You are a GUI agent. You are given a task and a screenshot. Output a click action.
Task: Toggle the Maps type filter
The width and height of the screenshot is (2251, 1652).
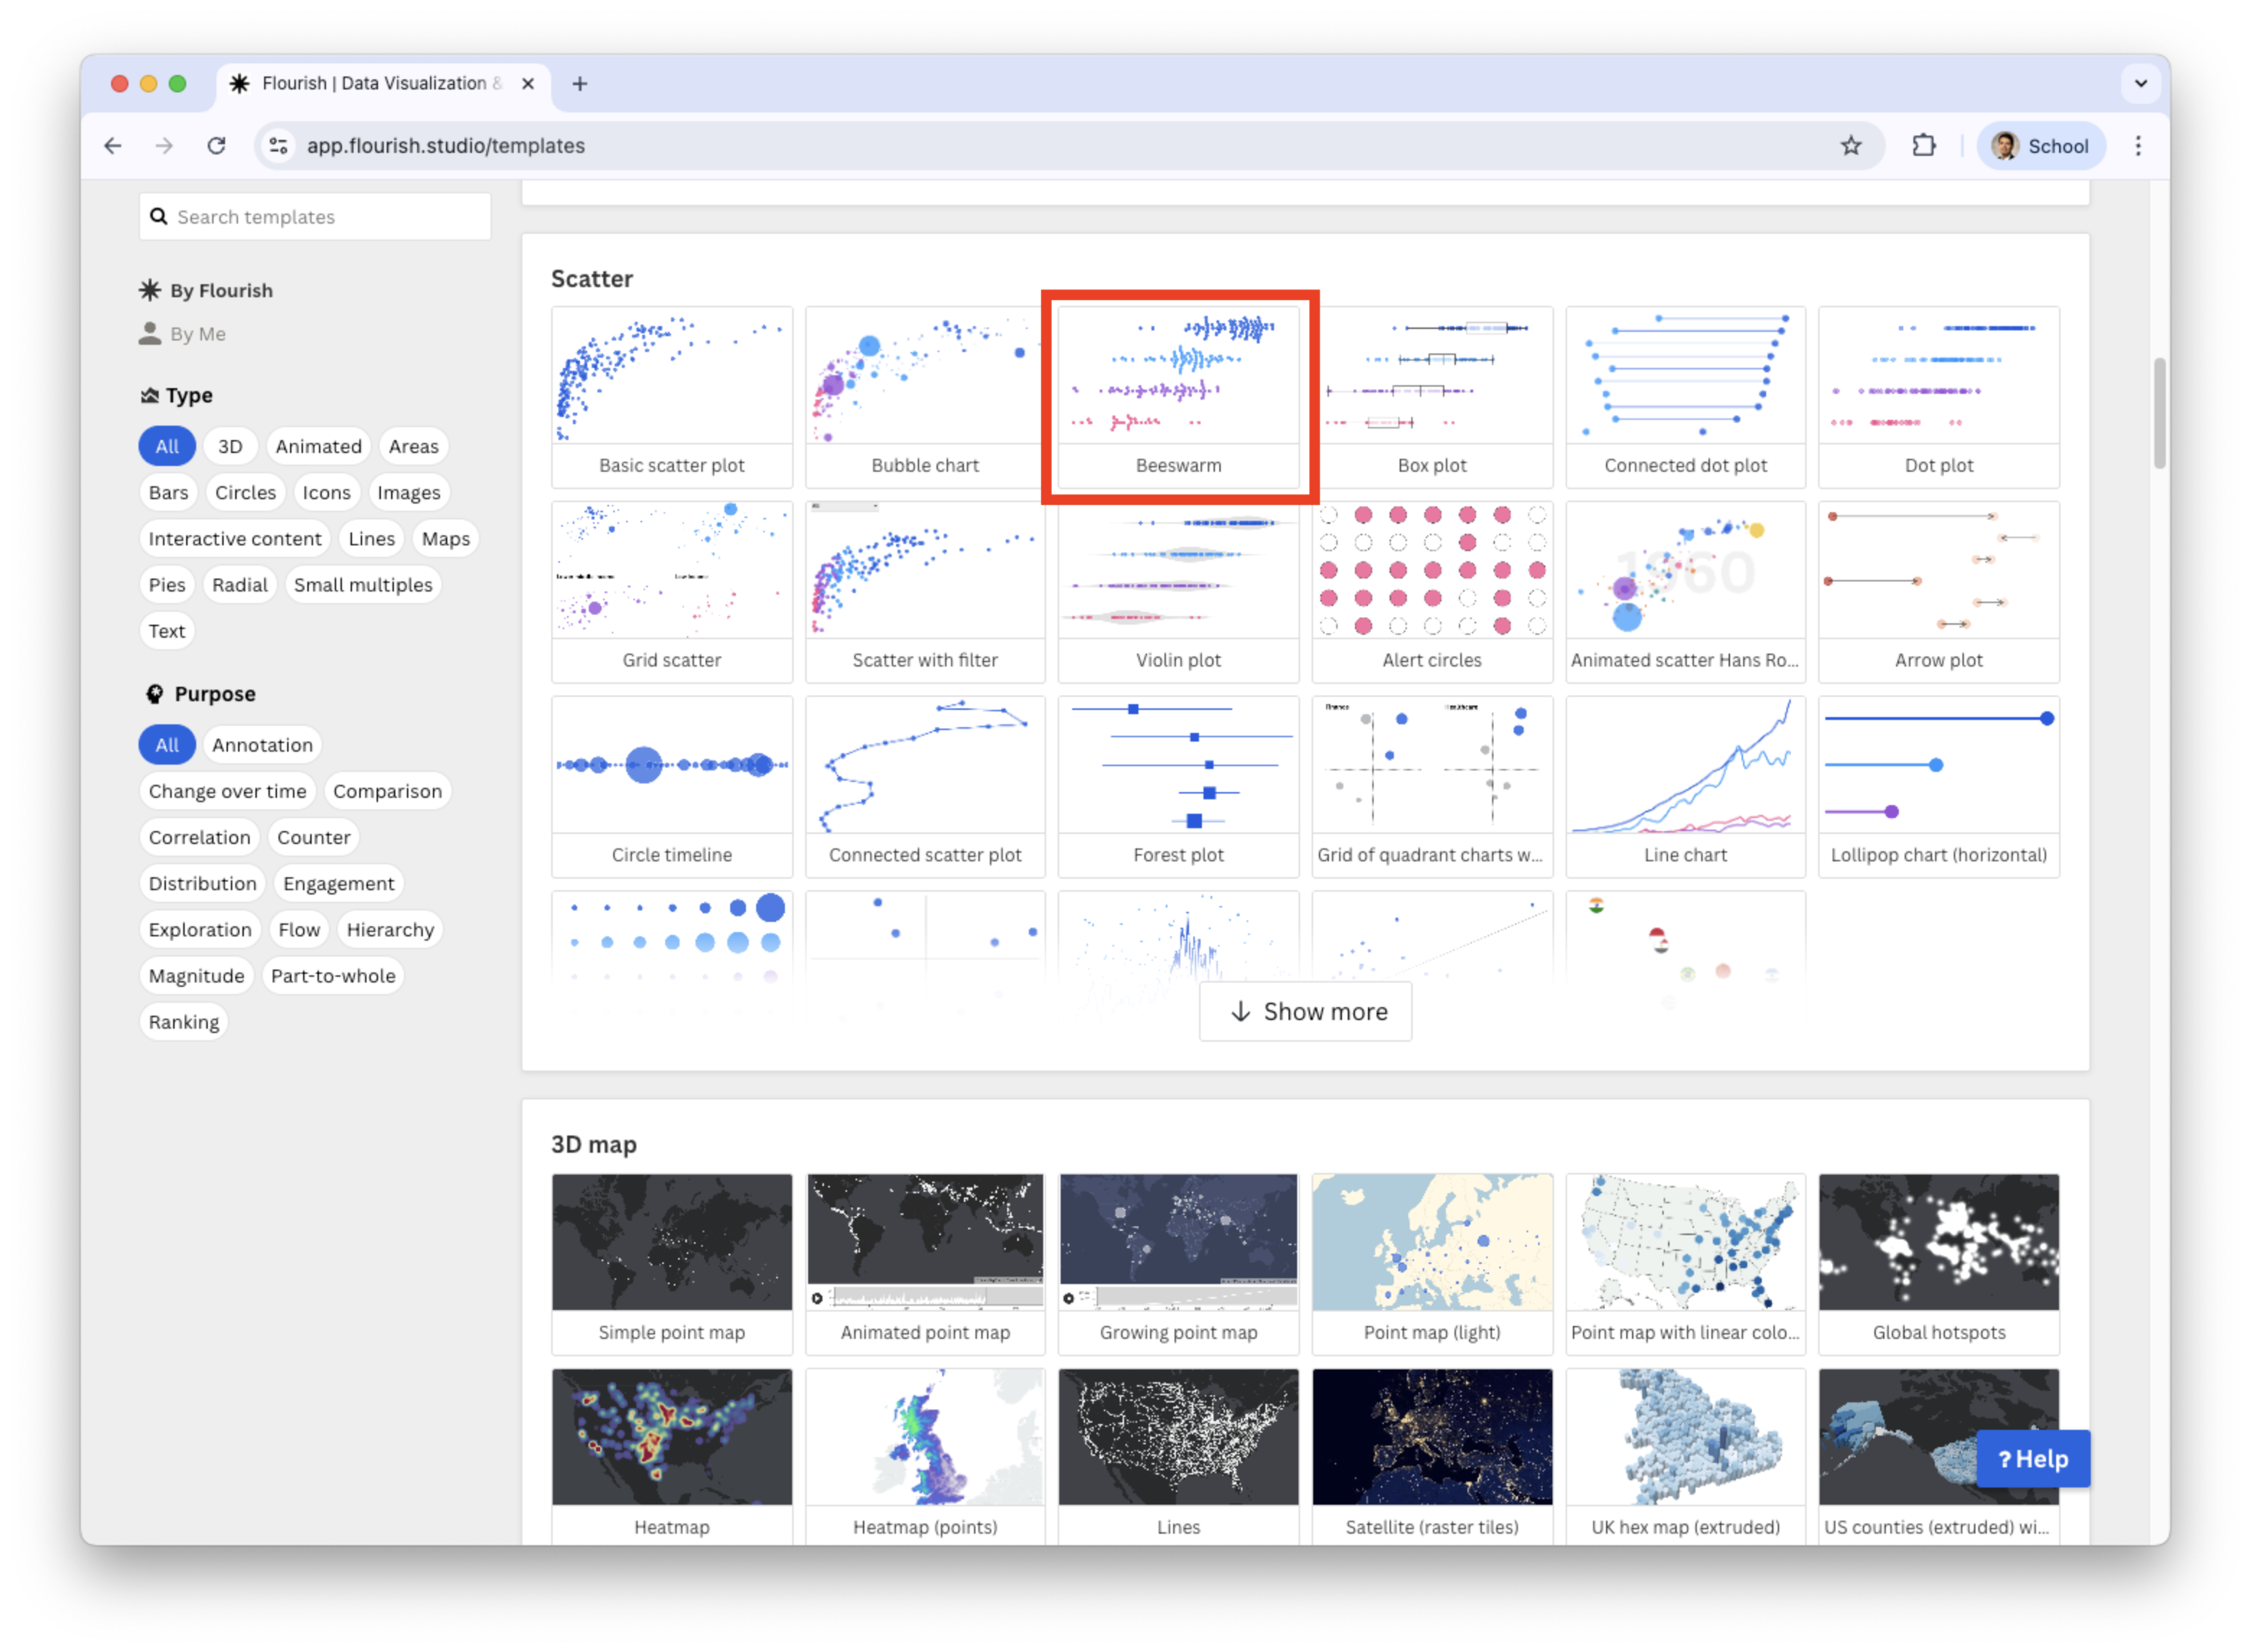tap(445, 539)
